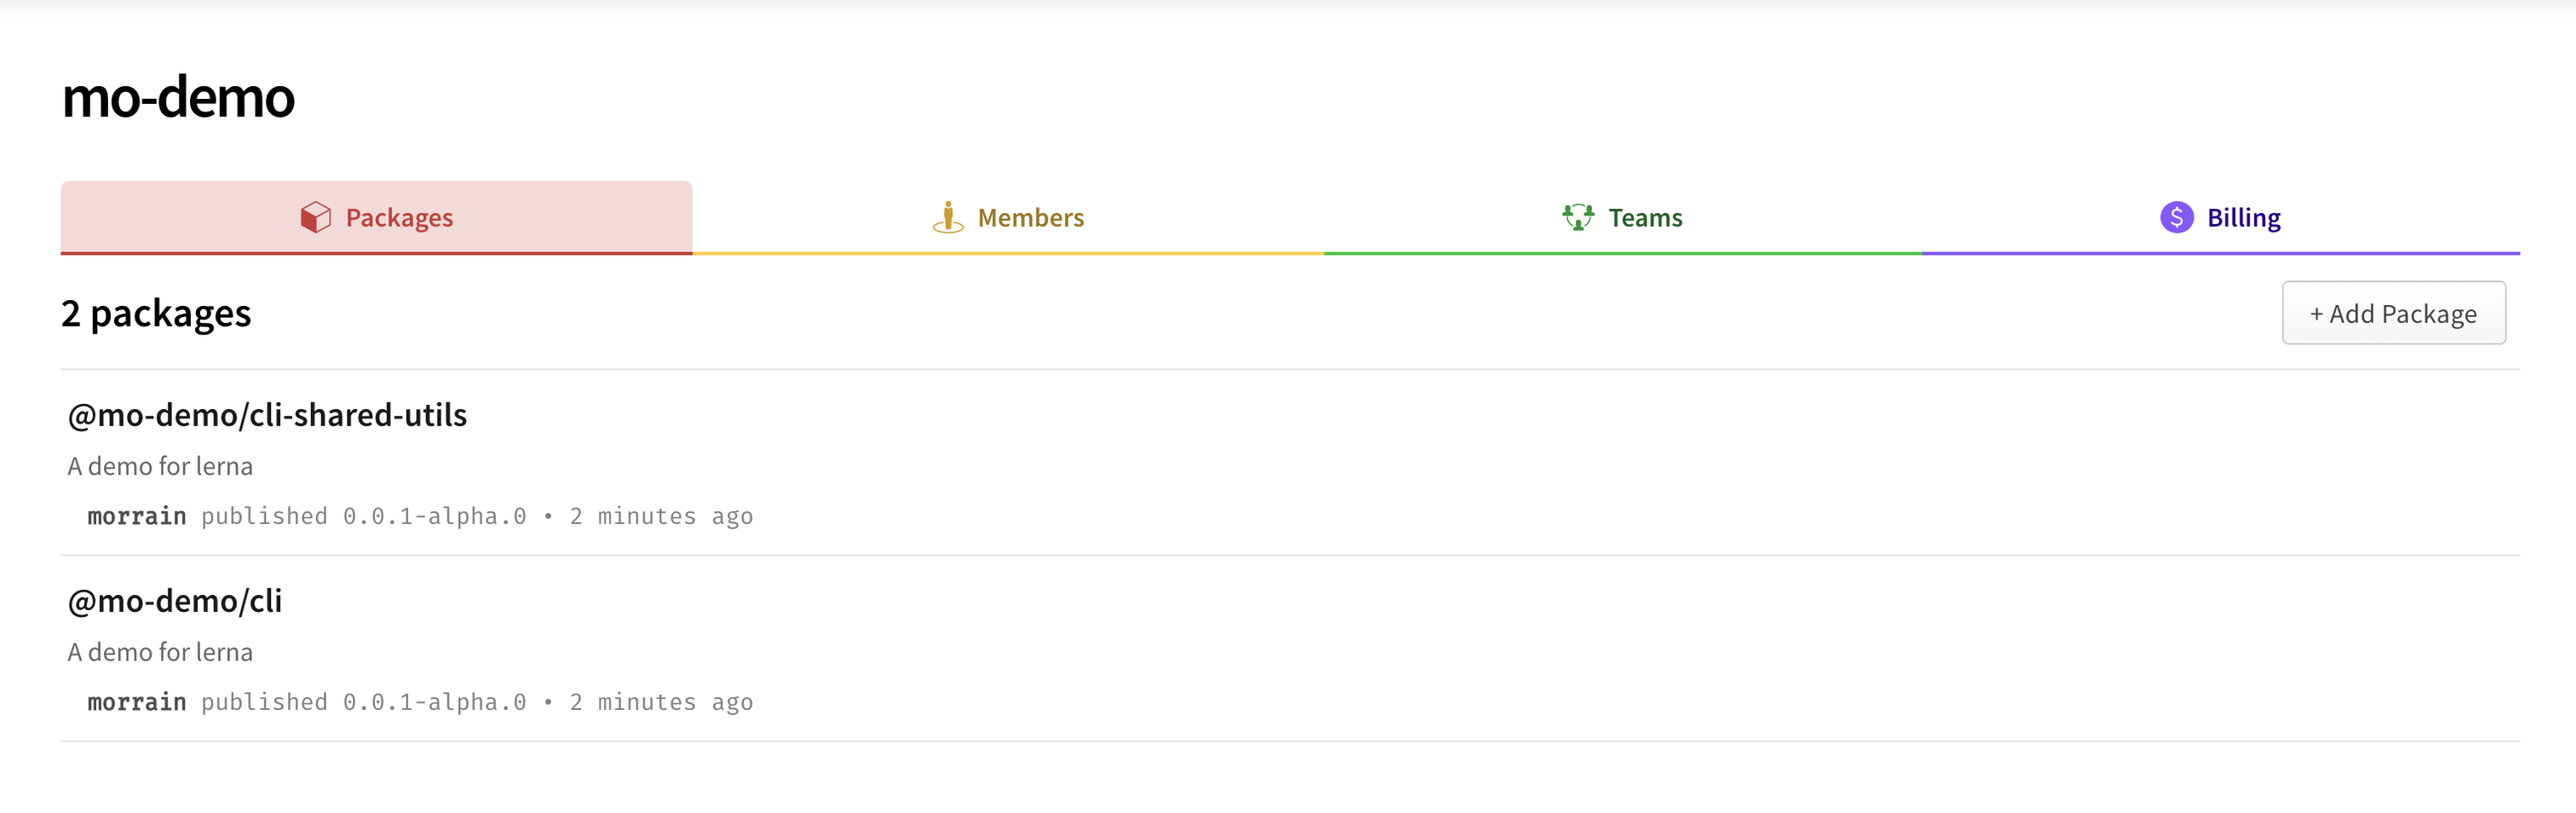Click the red package box icon
The width and height of the screenshot is (2576, 813).
coord(316,217)
